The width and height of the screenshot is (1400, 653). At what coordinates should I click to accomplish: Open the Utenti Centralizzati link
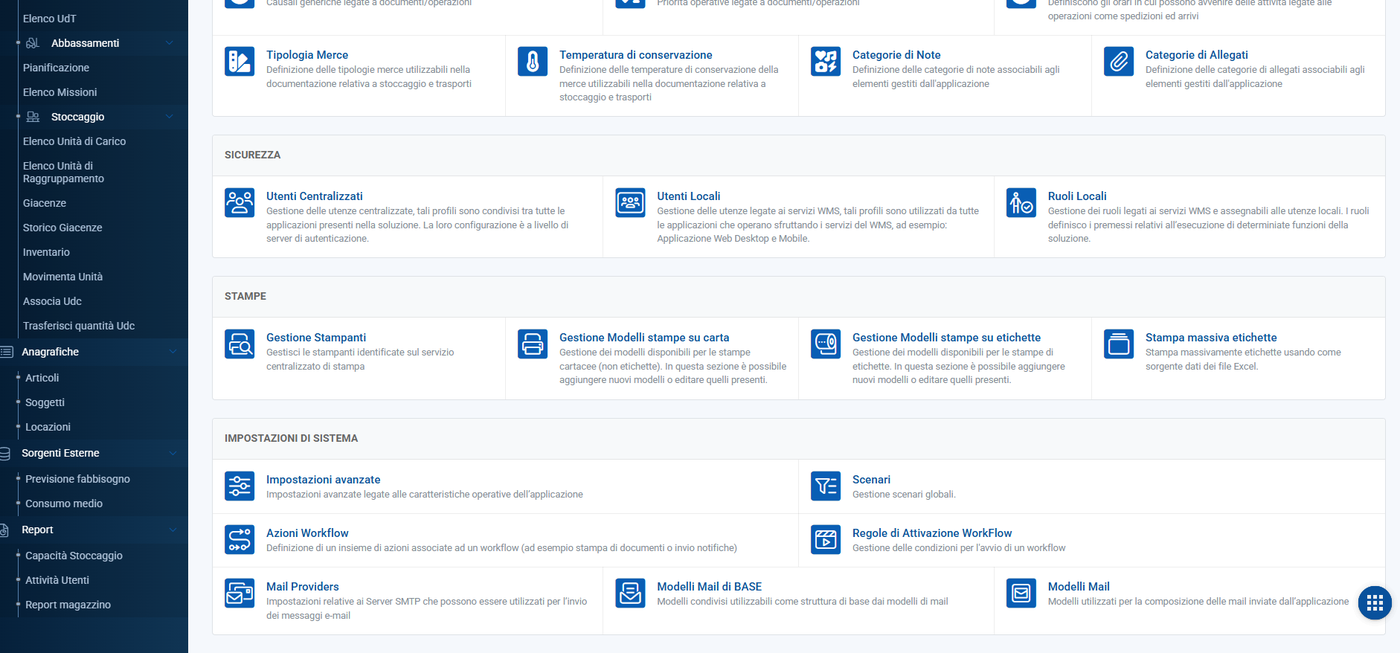coord(314,197)
